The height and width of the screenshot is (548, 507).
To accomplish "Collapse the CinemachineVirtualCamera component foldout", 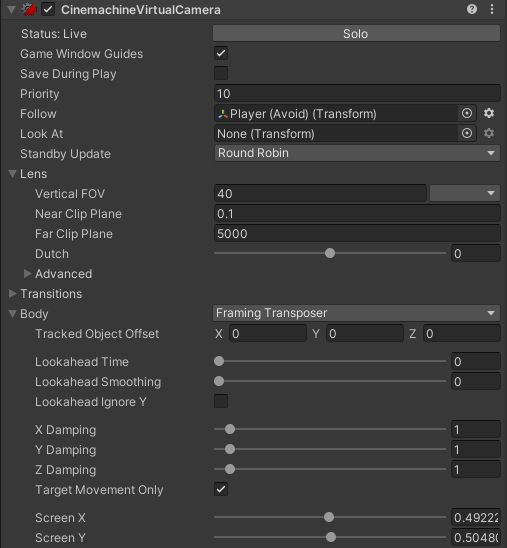I will tap(12, 9).
